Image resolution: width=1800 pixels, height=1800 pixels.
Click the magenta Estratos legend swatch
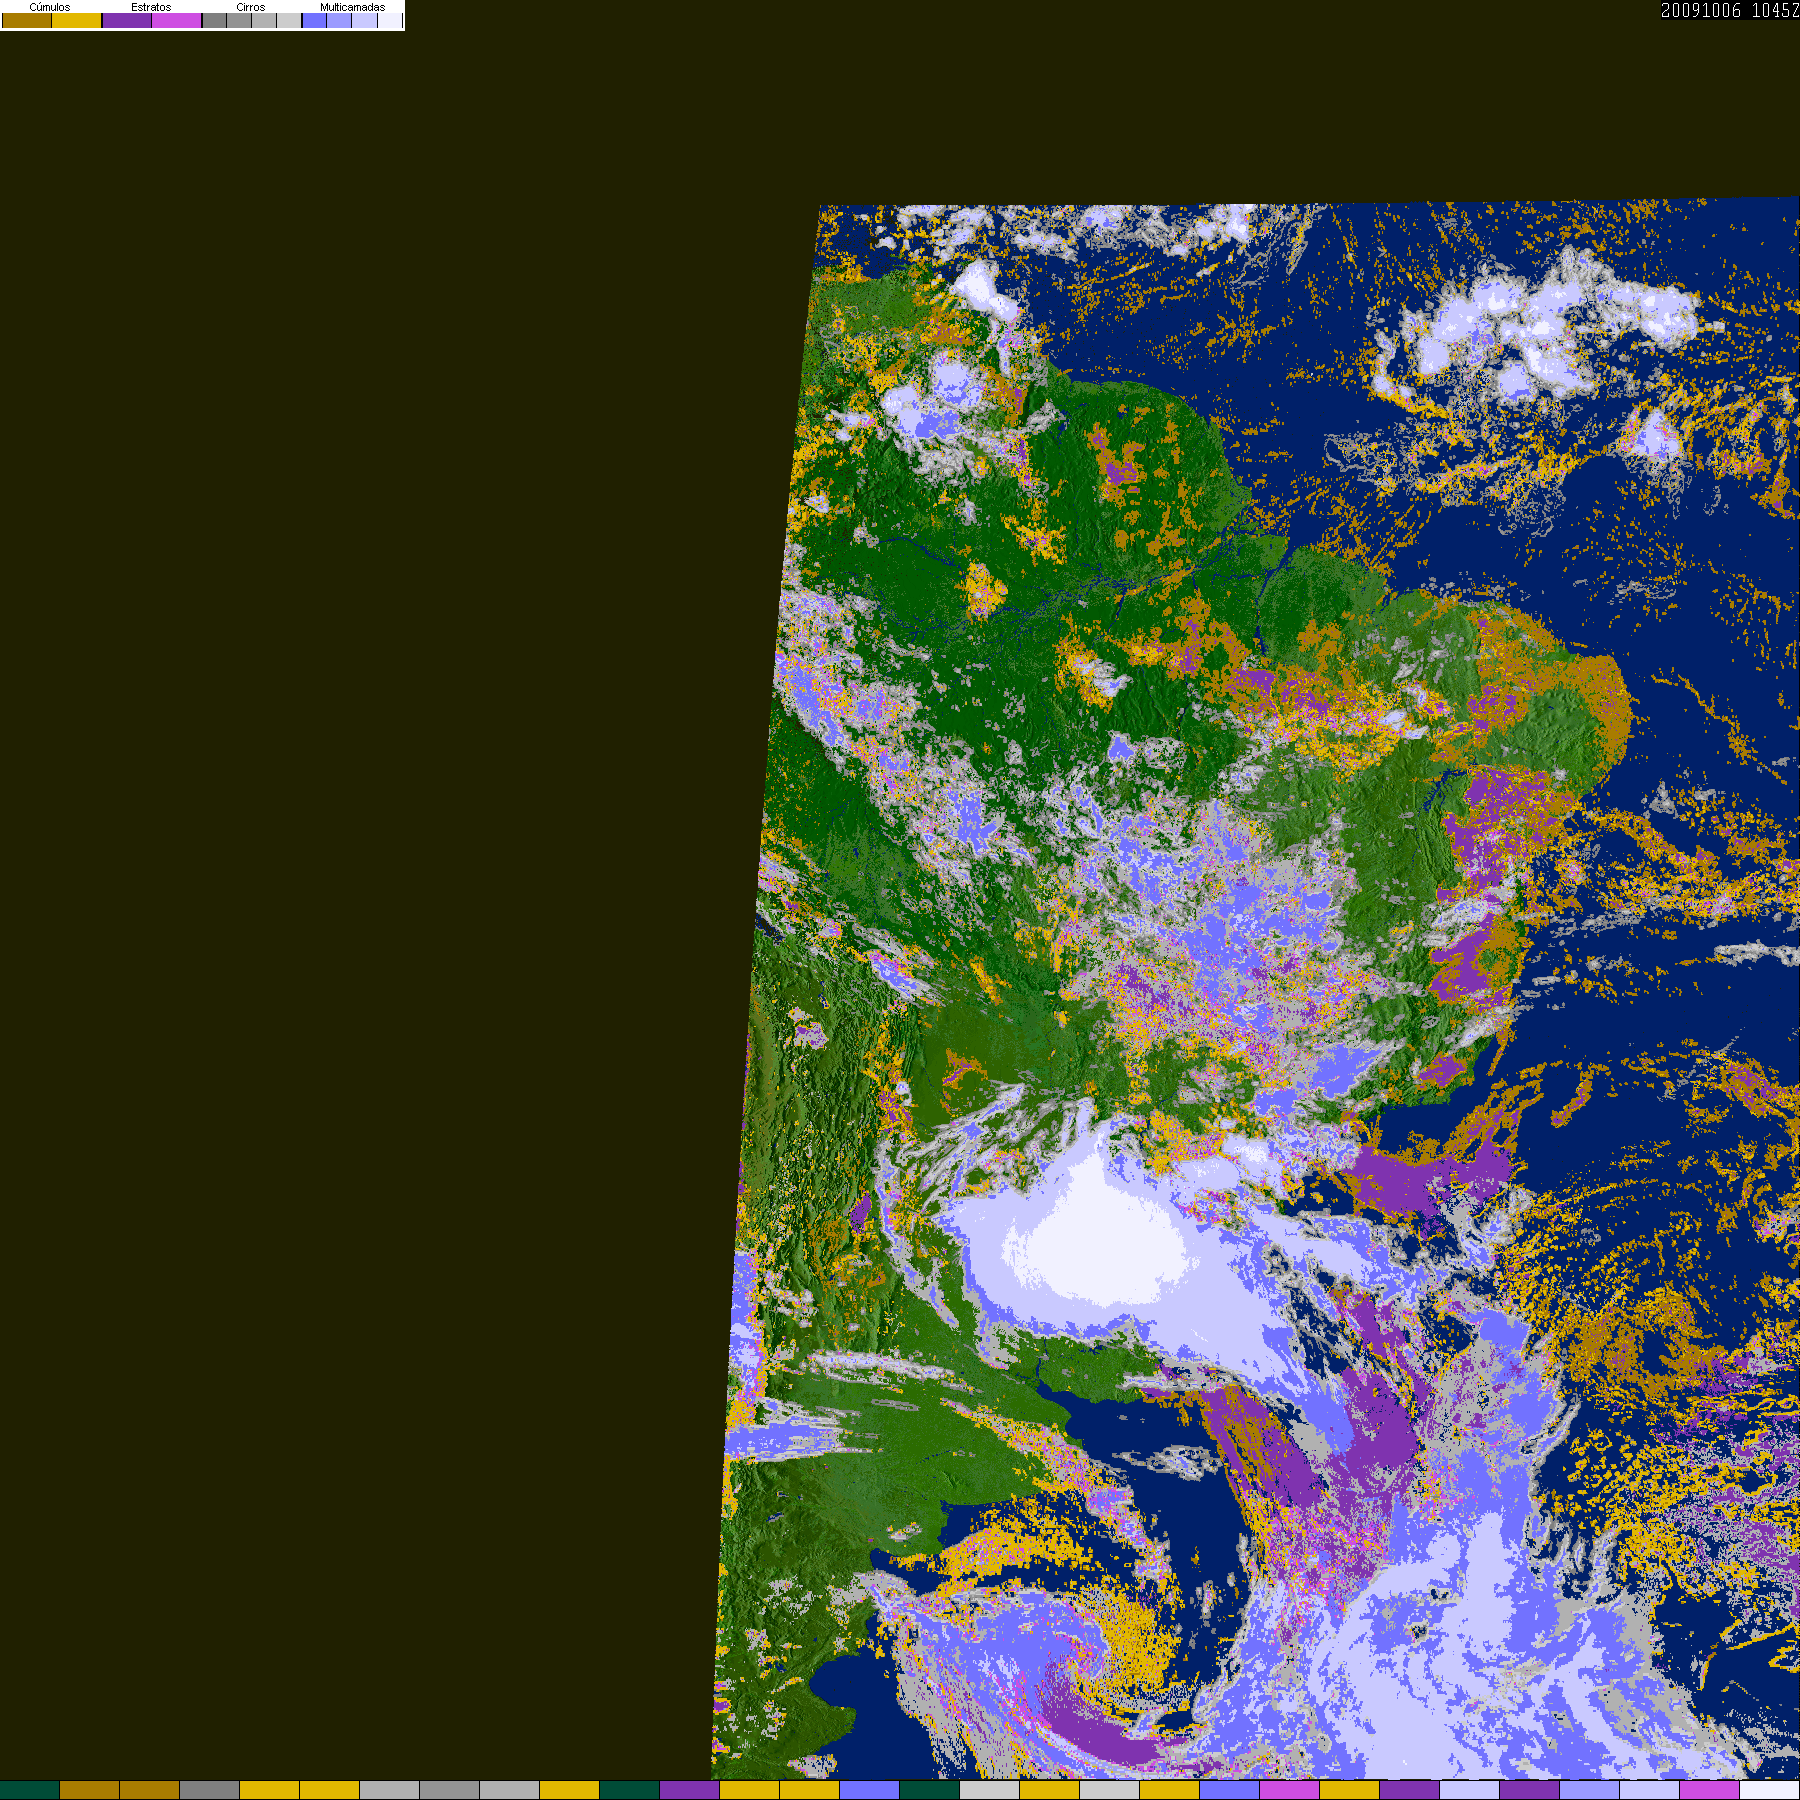click(176, 20)
